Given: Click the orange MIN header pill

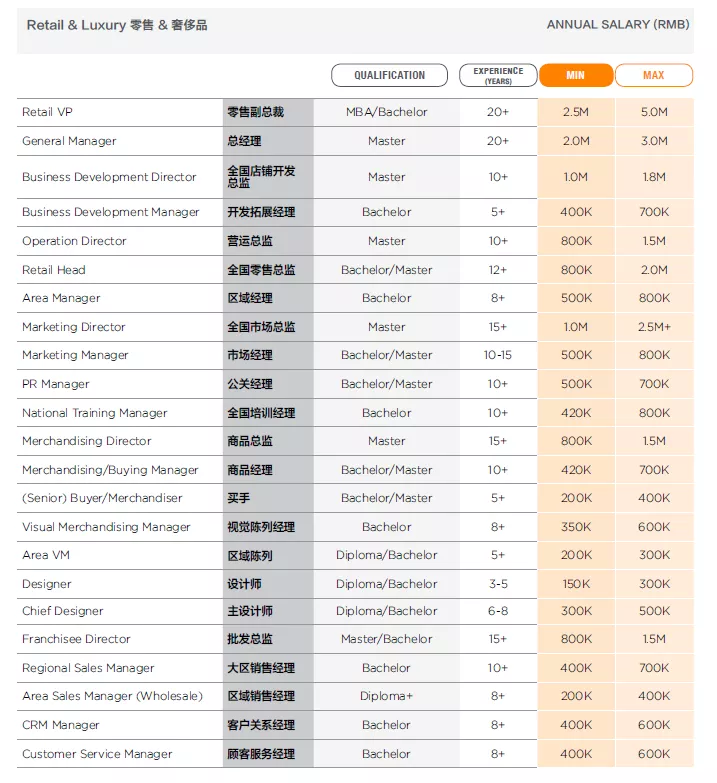Looking at the screenshot, I should point(576,75).
